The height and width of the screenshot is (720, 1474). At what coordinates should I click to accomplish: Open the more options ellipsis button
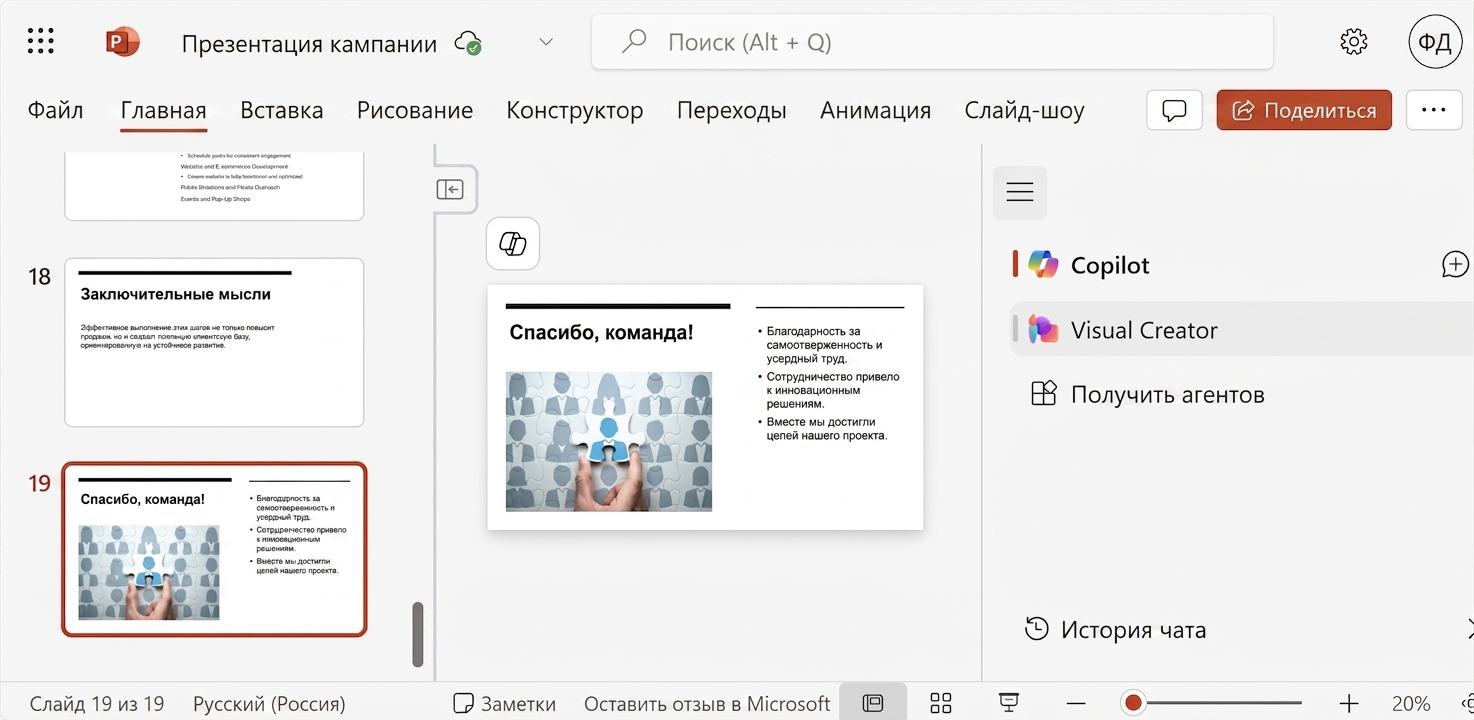pyautogui.click(x=1434, y=110)
